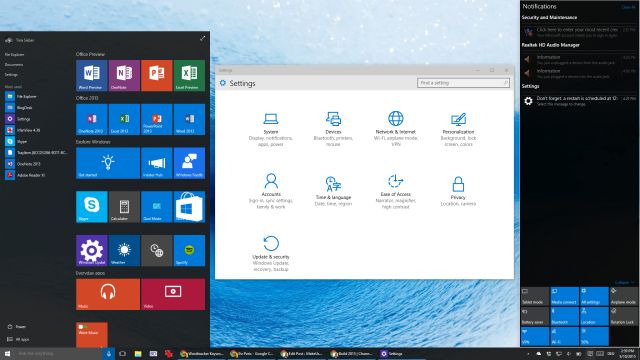
Task: Open Time & language settings
Action: (333, 191)
